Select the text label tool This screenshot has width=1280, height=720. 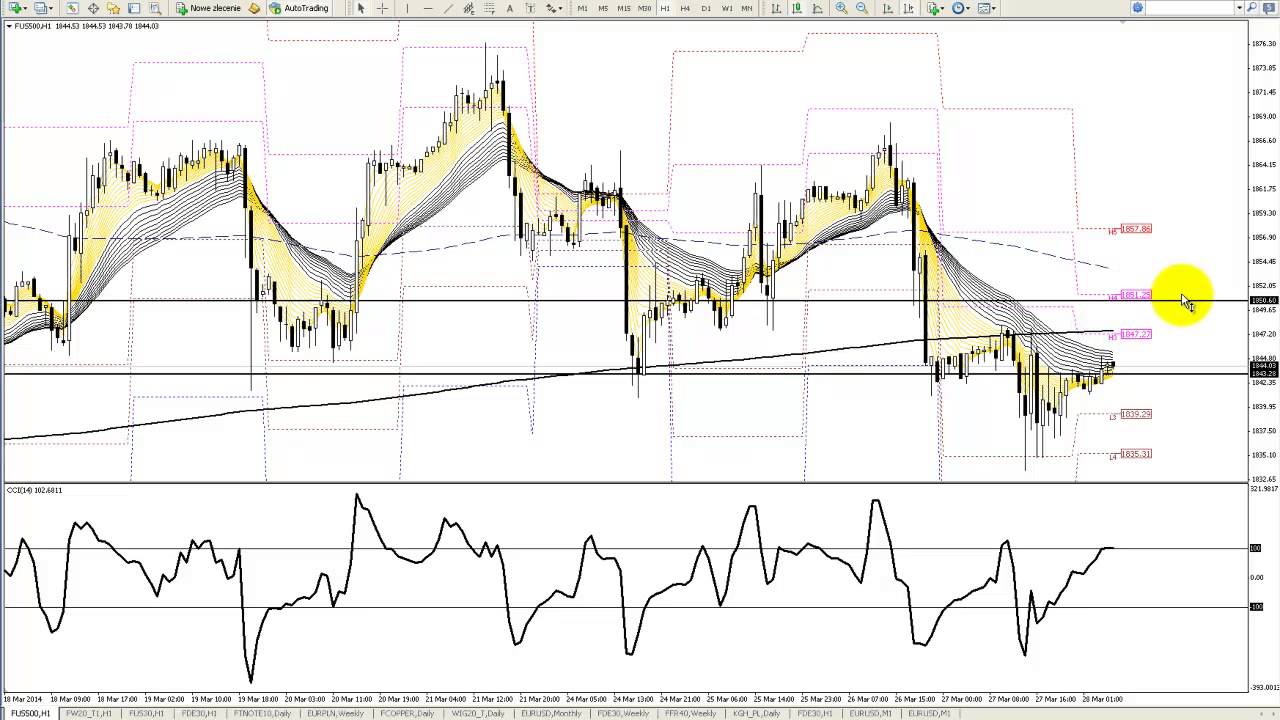click(530, 8)
